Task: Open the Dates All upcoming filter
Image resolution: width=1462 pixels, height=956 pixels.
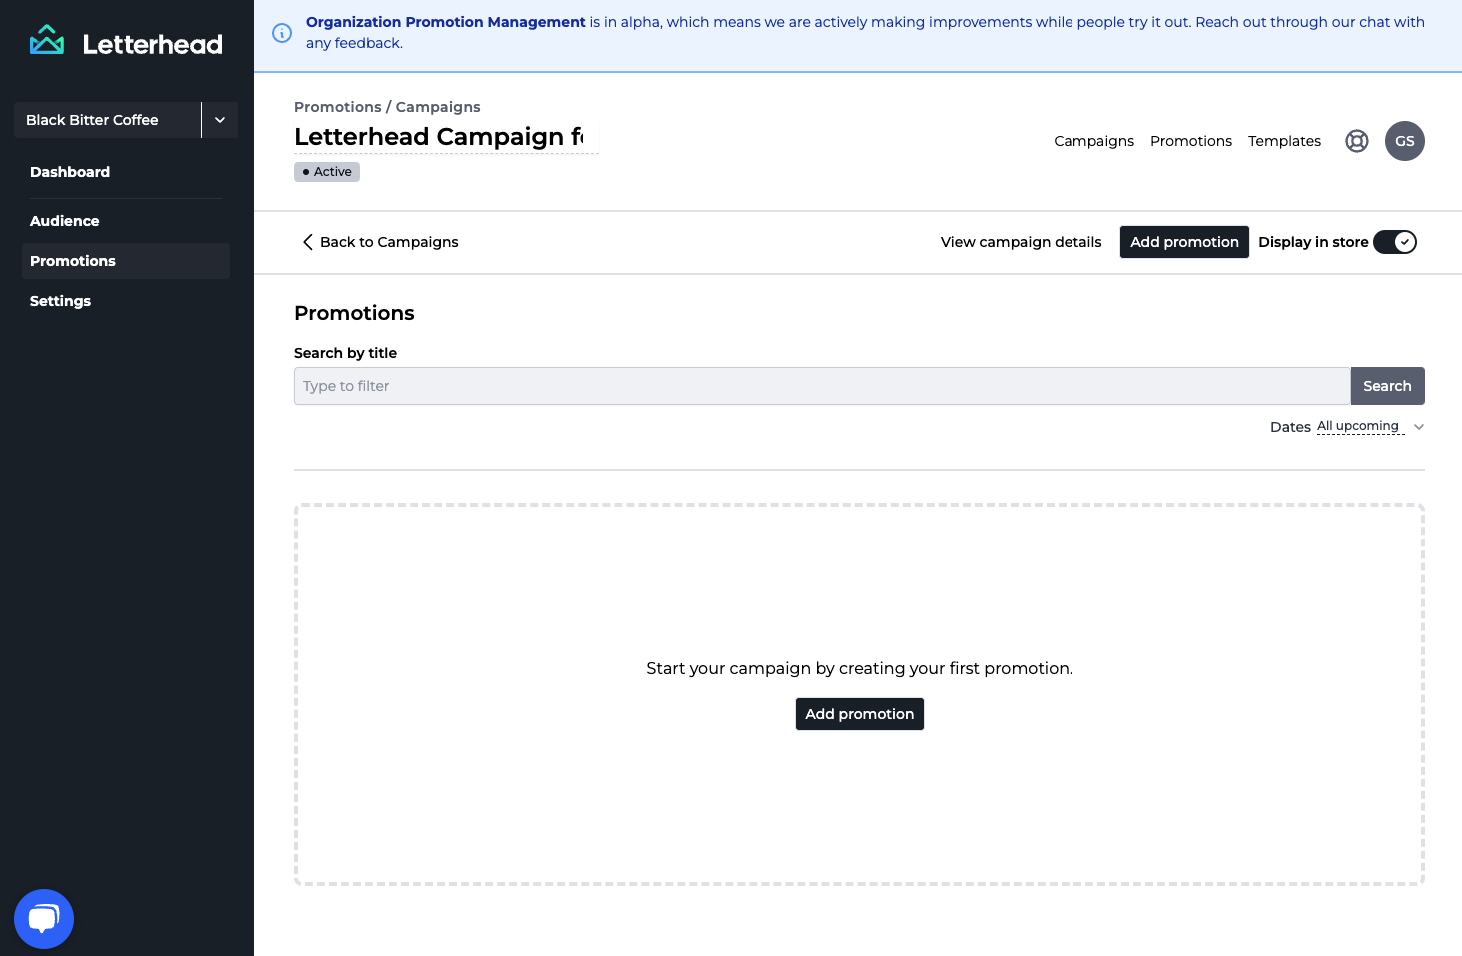Action: 1360,426
